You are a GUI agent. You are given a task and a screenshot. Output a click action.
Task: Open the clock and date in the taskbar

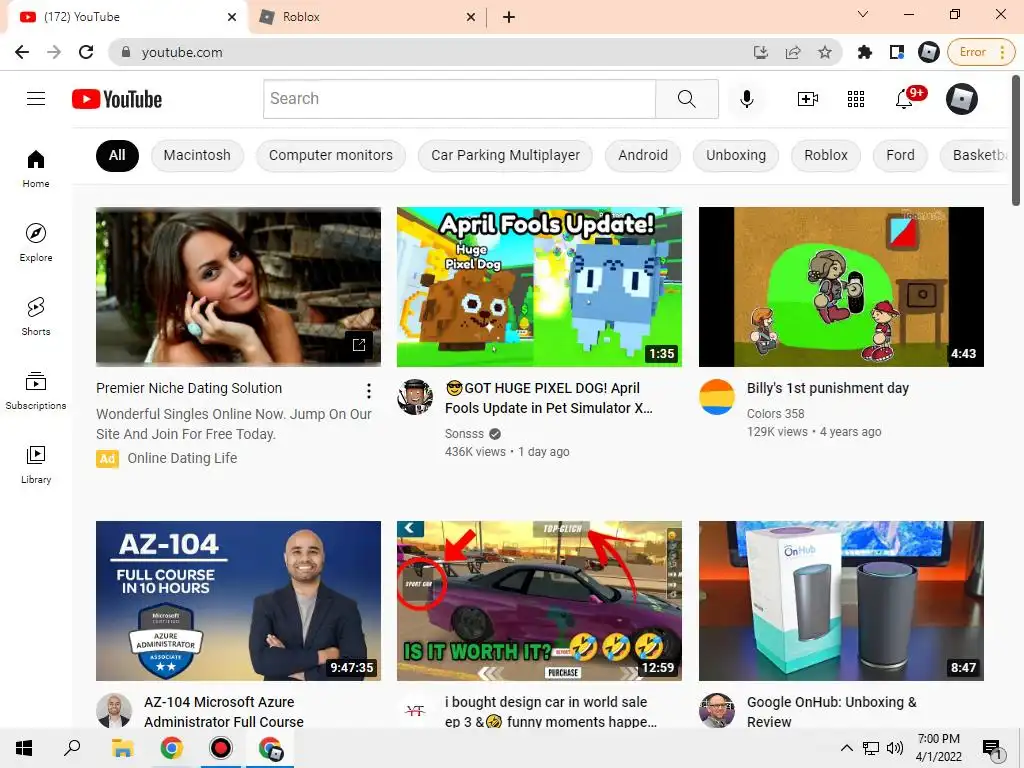[938, 748]
